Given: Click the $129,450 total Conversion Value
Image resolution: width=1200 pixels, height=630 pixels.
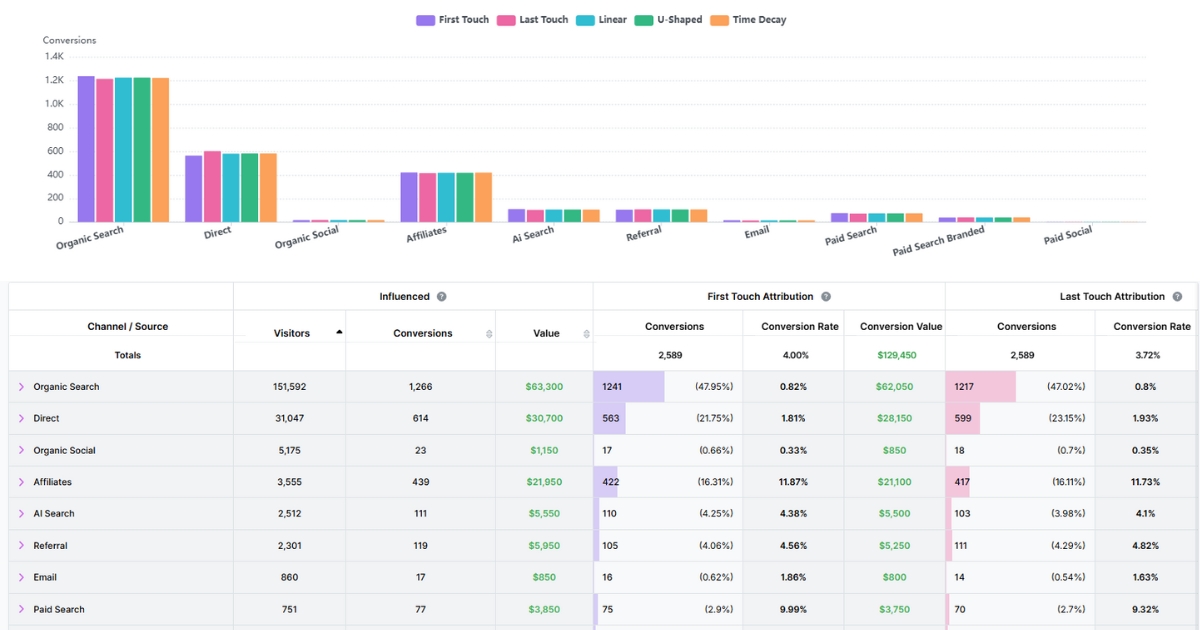Looking at the screenshot, I should (x=898, y=354).
